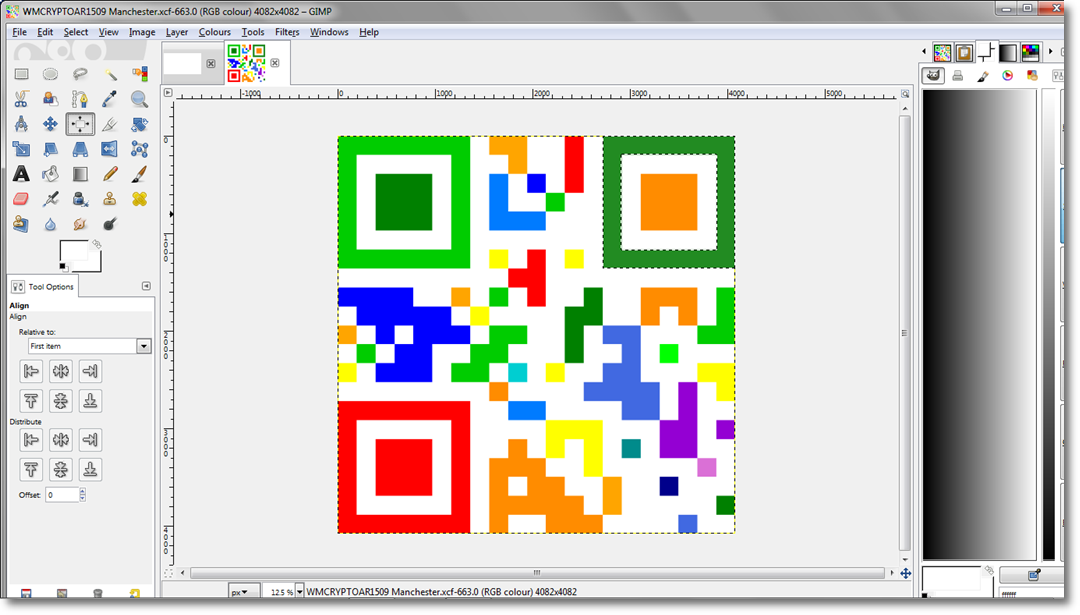Show previous dock tabs with the left arrow
The width and height of the screenshot is (1080, 615).
pyautogui.click(x=924, y=52)
